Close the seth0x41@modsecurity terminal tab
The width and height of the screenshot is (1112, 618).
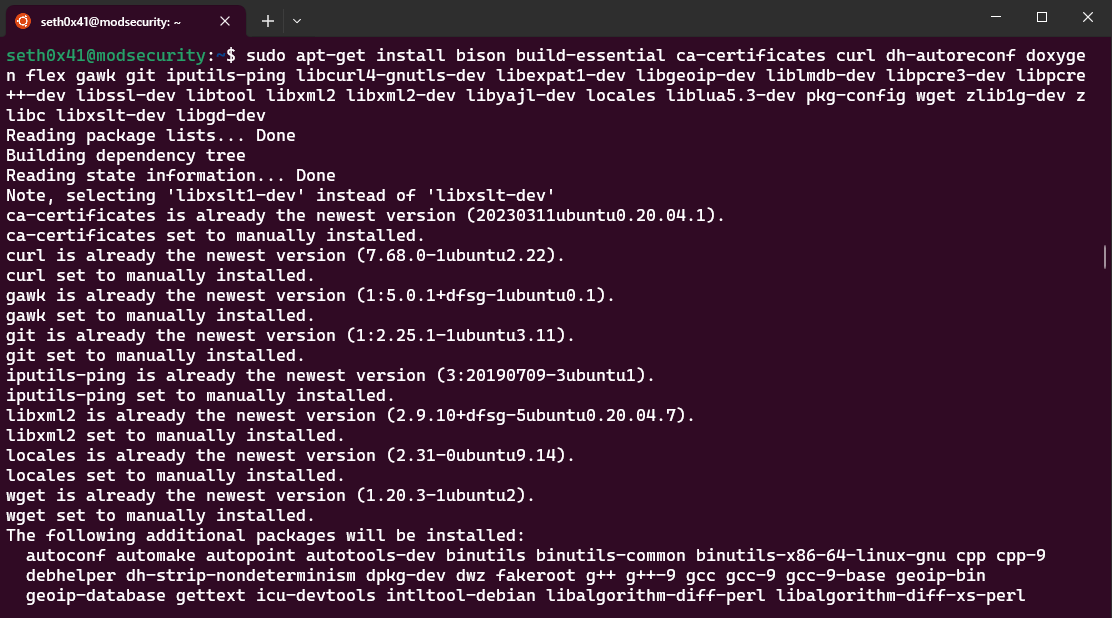(225, 20)
